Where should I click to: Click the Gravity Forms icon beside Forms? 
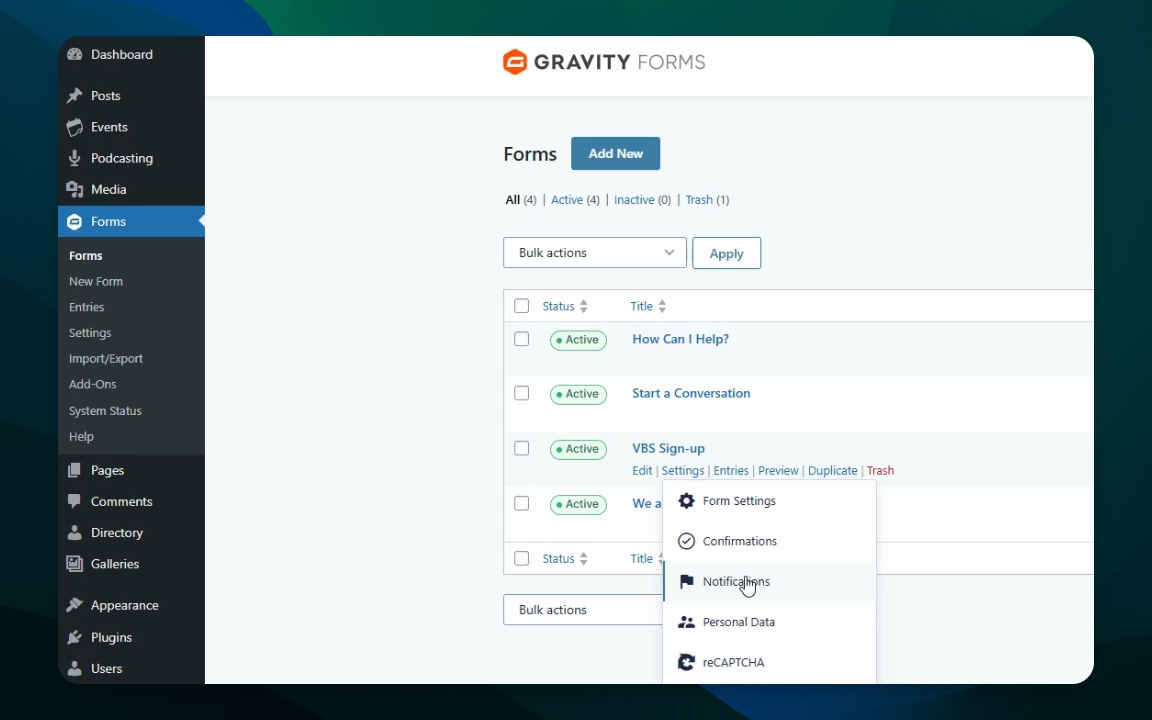pyautogui.click(x=74, y=222)
